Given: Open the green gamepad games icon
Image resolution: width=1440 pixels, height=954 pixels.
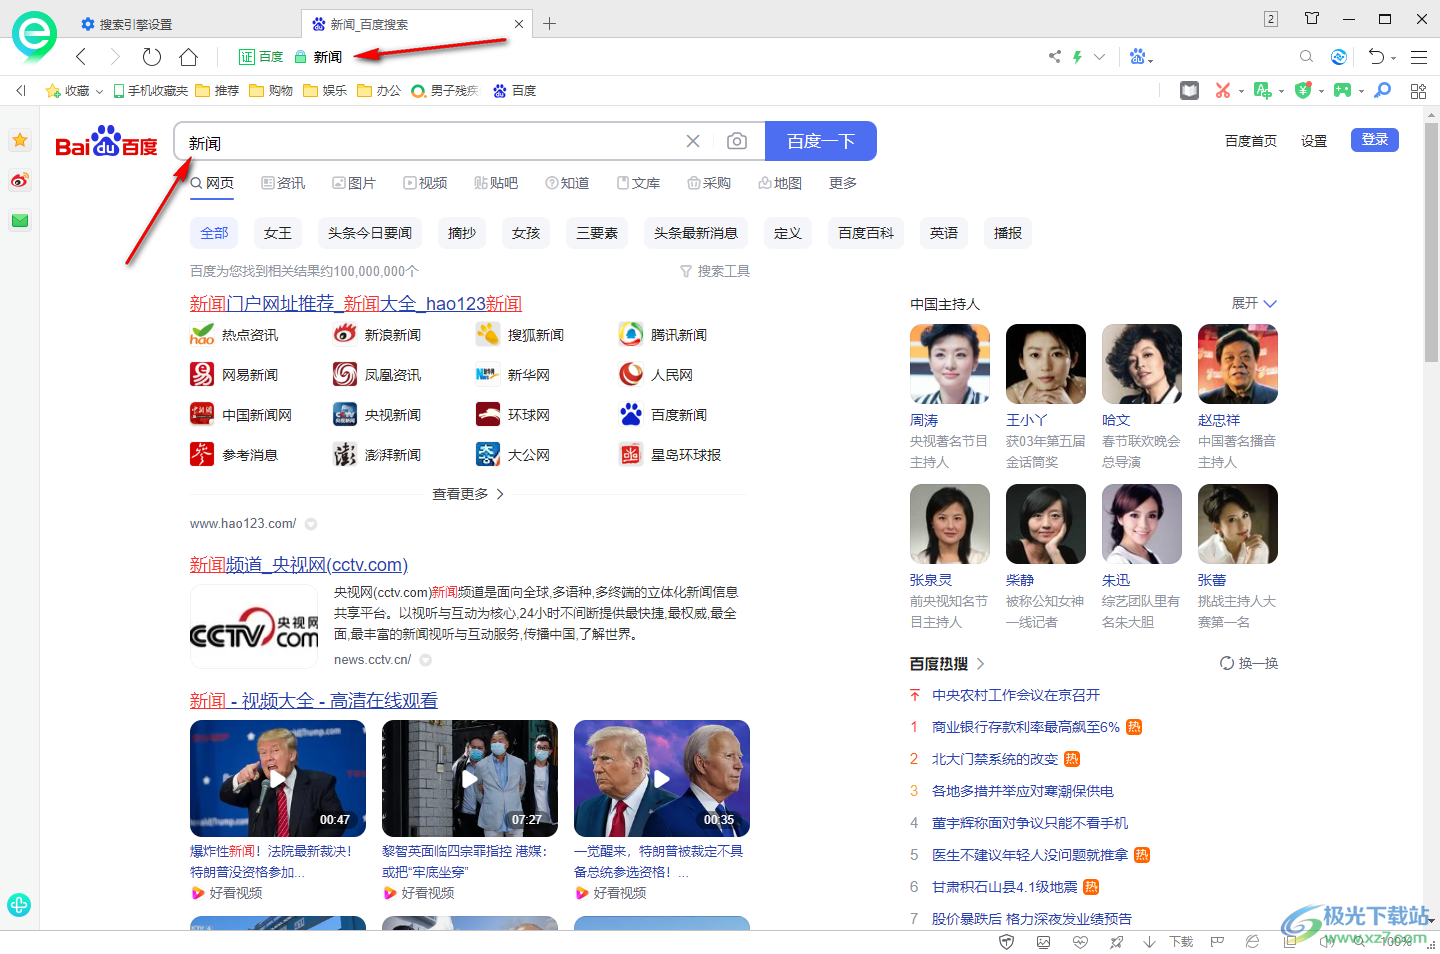Looking at the screenshot, I should click(1342, 91).
